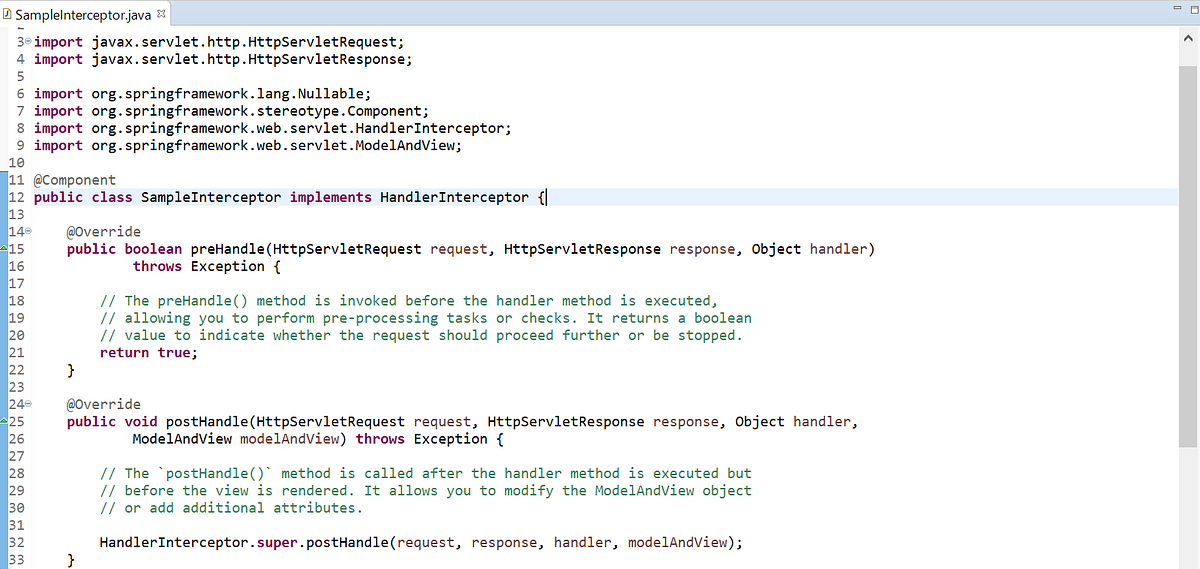Image resolution: width=1200 pixels, height=569 pixels.
Task: Click the postHandle method name on line 25
Action: 207,421
